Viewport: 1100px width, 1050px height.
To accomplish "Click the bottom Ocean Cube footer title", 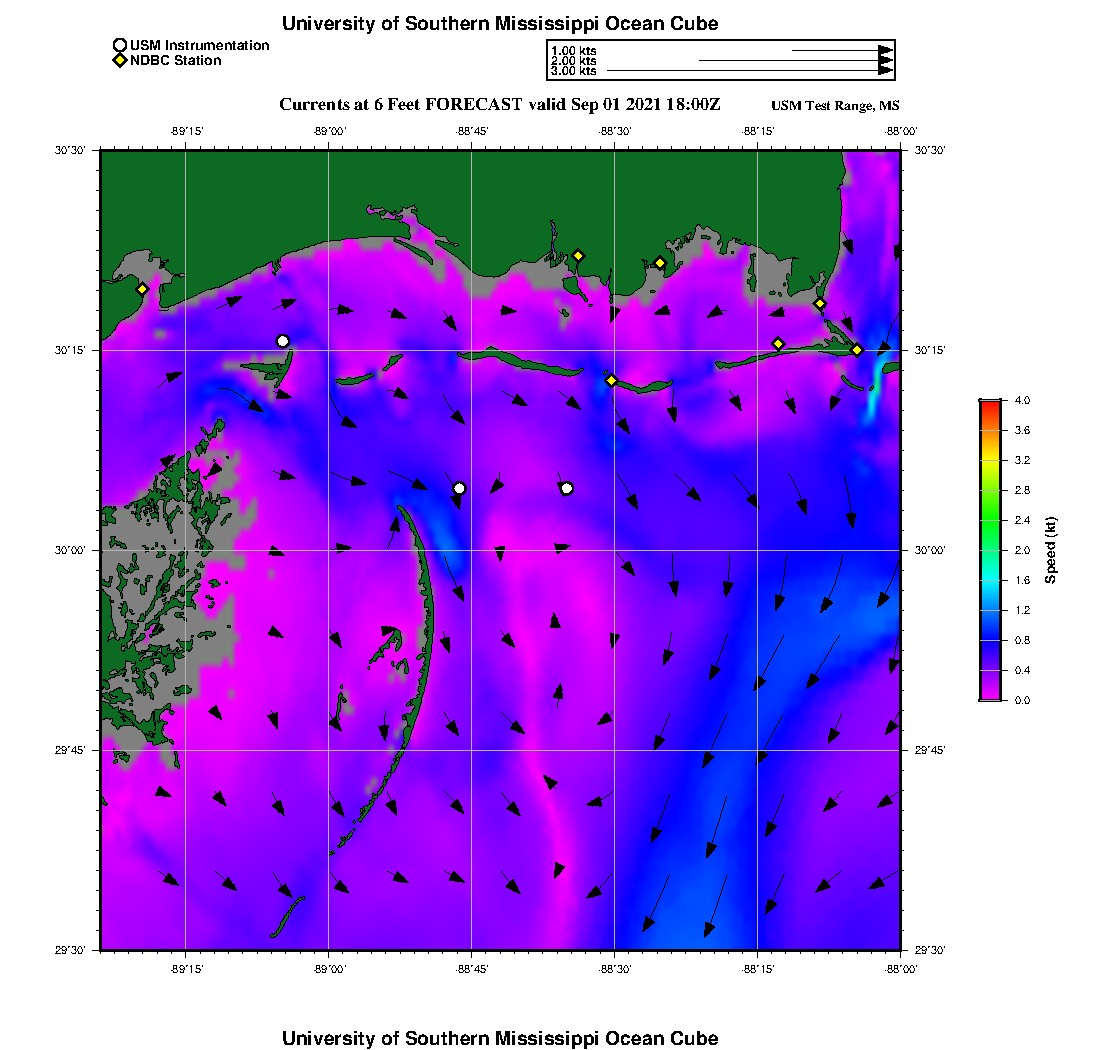I will tap(500, 1037).
